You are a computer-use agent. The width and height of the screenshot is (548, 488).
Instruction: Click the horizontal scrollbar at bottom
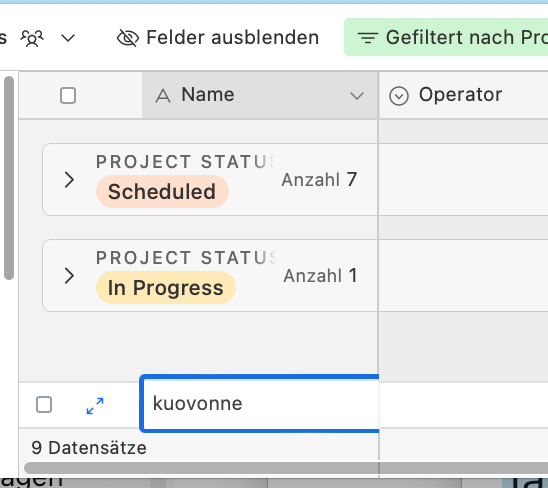(286, 468)
